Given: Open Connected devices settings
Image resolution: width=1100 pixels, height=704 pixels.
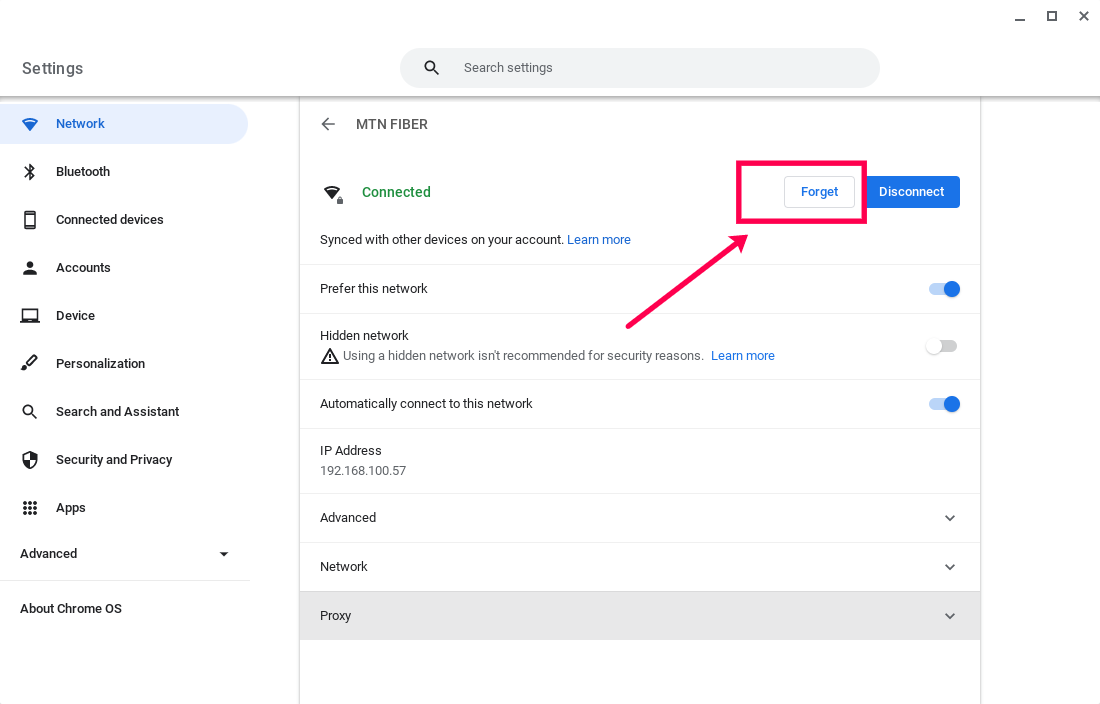Looking at the screenshot, I should [x=124, y=219].
